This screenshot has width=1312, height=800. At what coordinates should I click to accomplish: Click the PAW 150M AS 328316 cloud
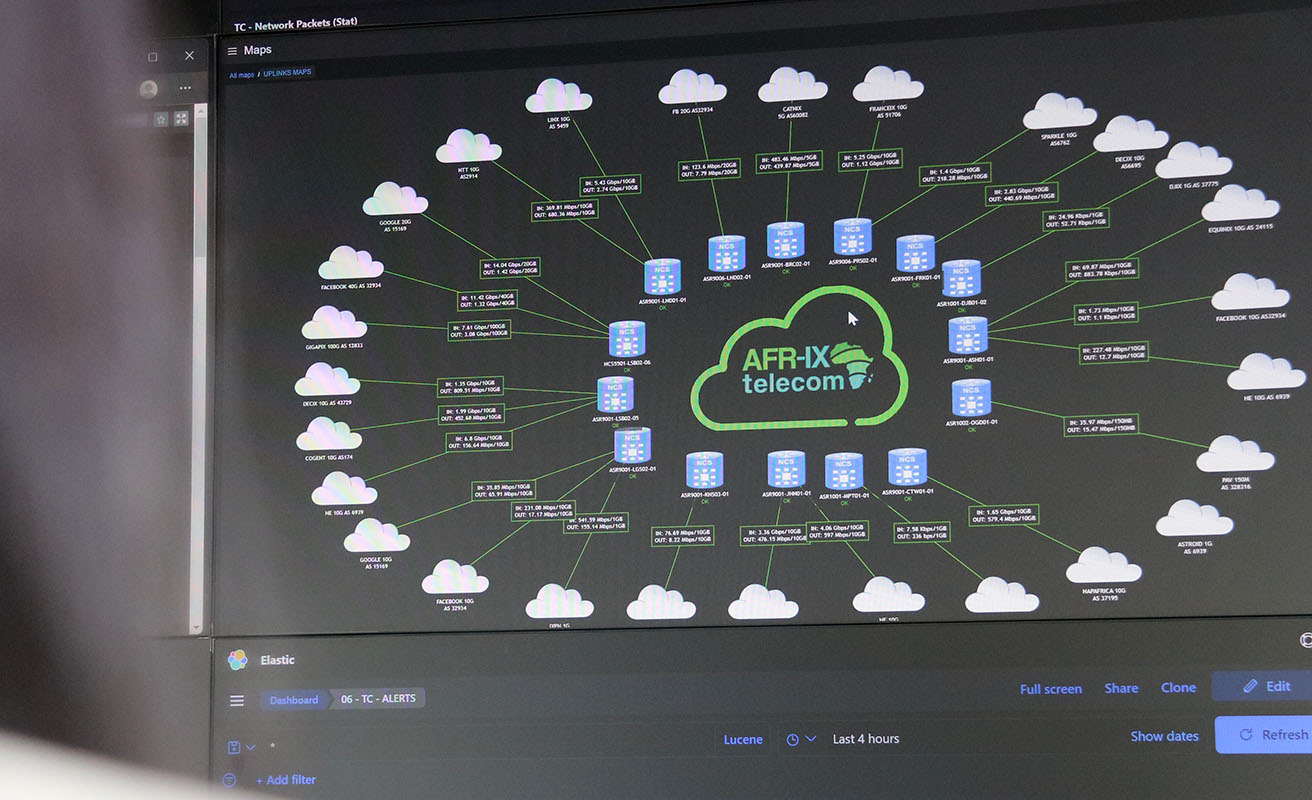(1235, 454)
